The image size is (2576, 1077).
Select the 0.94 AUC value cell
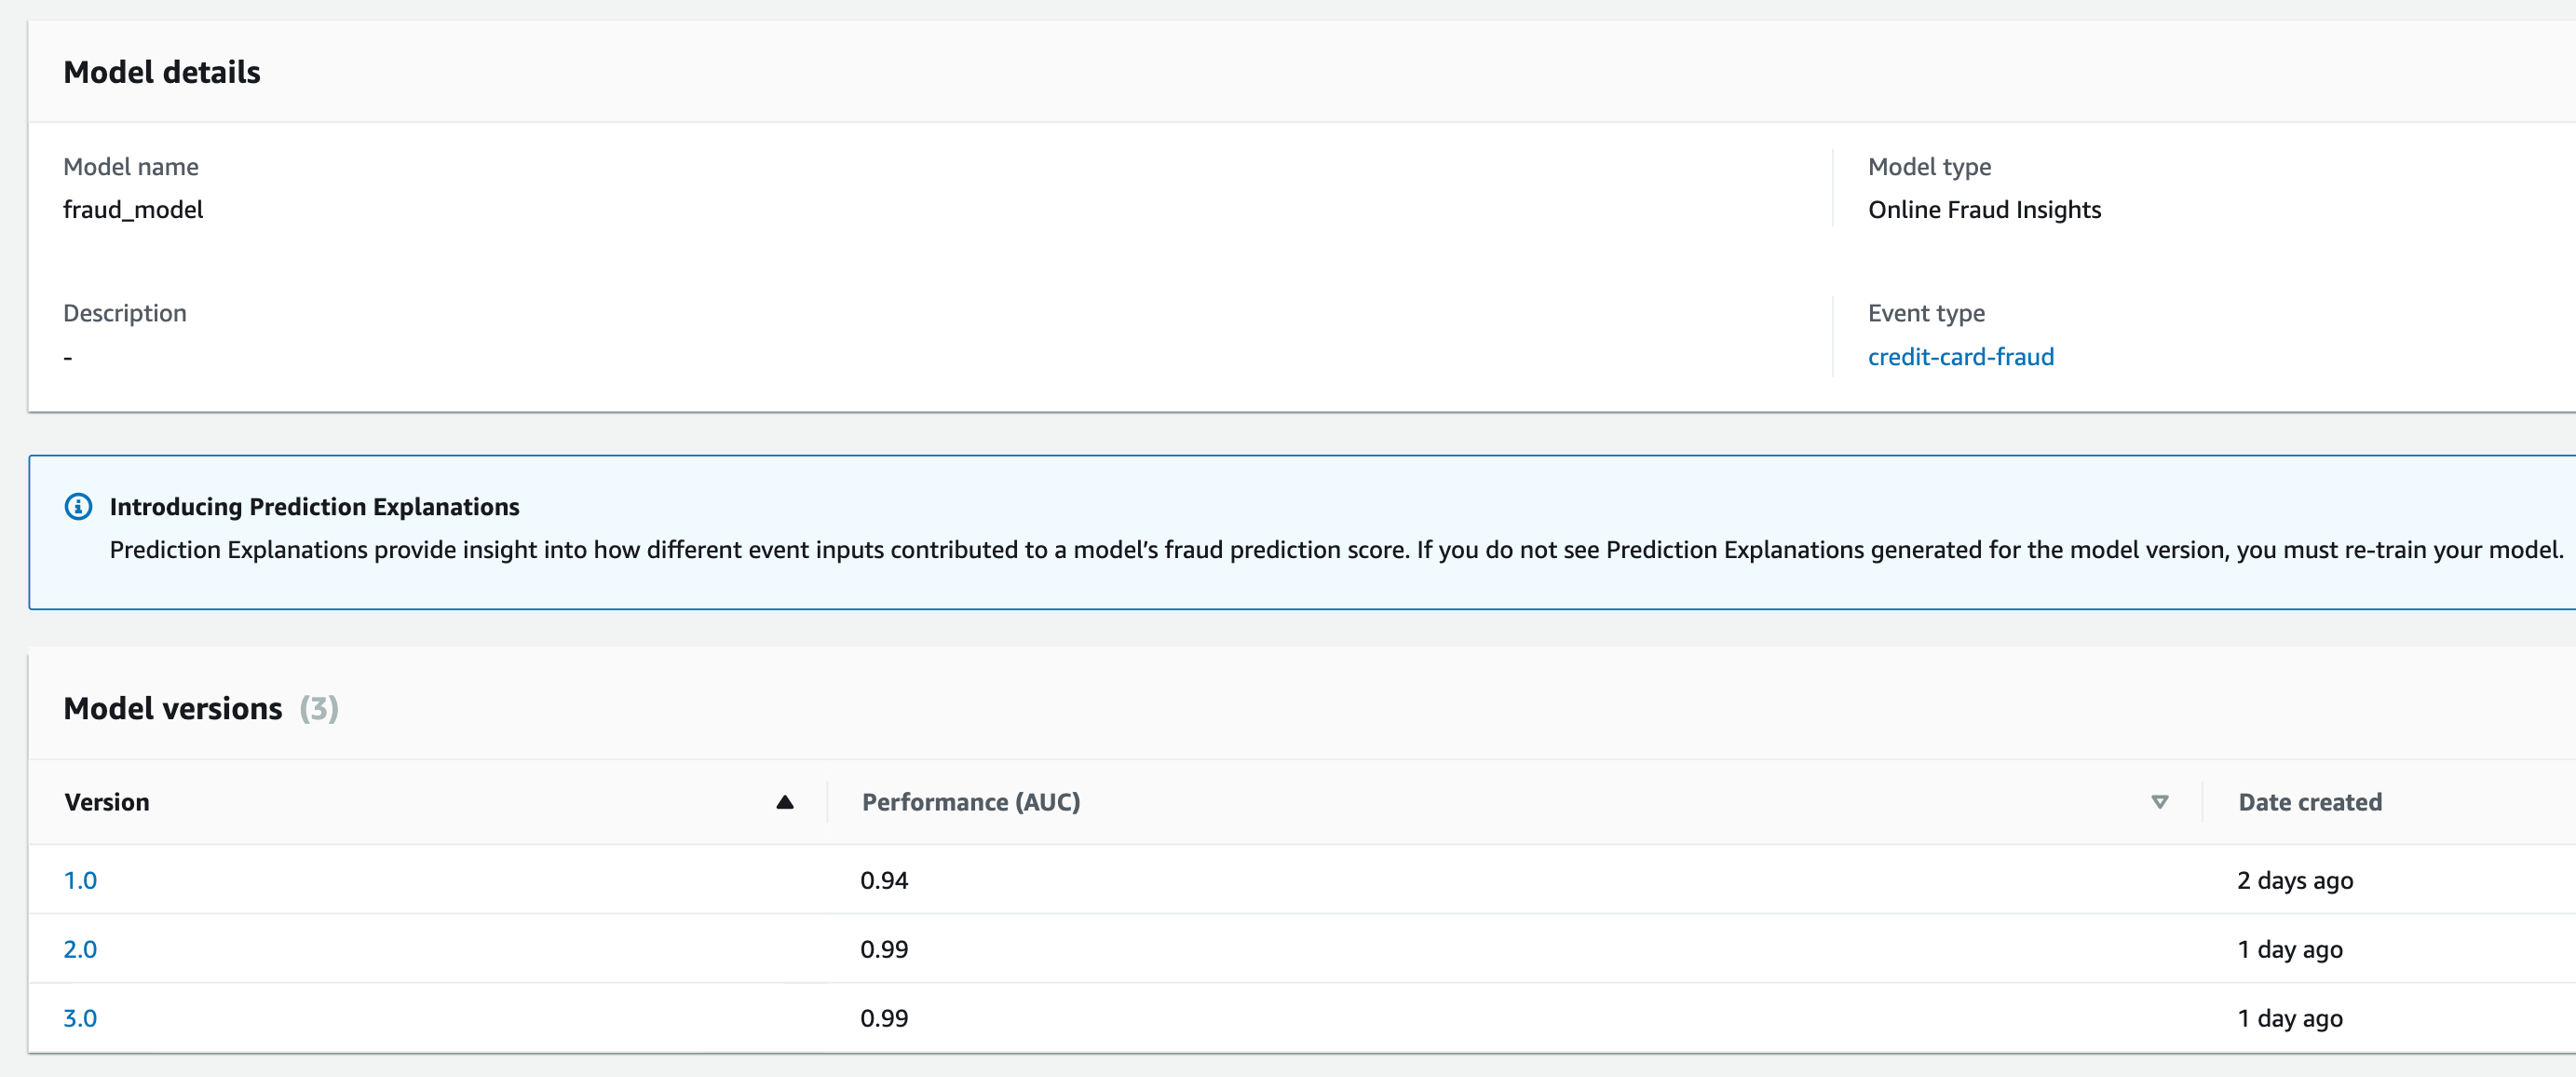(x=884, y=880)
